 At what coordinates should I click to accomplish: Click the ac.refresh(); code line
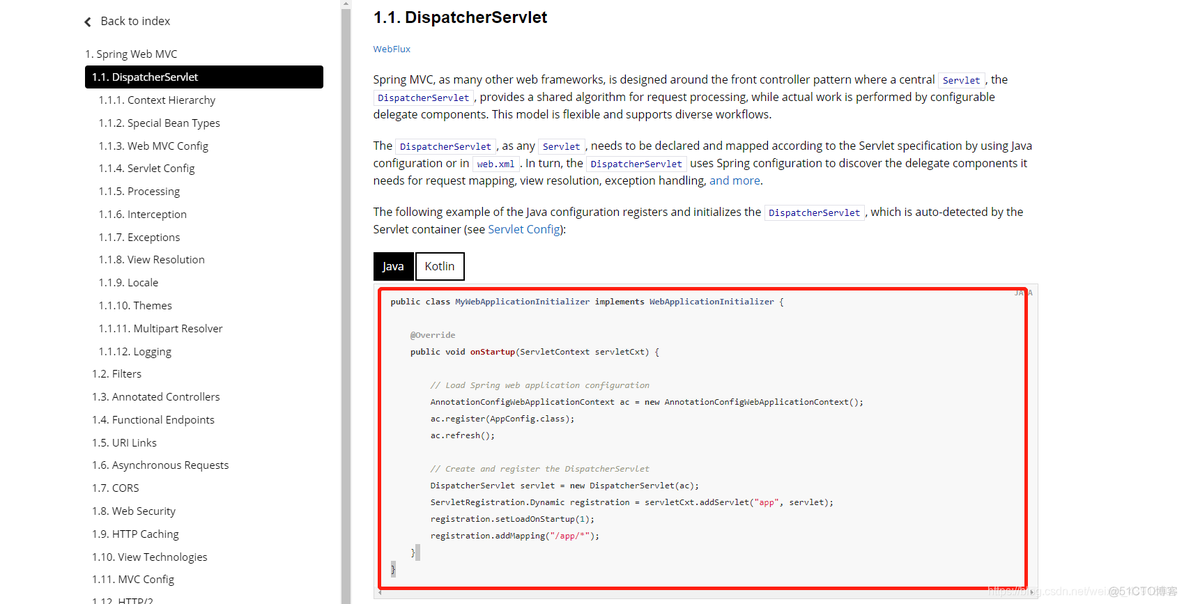point(462,436)
